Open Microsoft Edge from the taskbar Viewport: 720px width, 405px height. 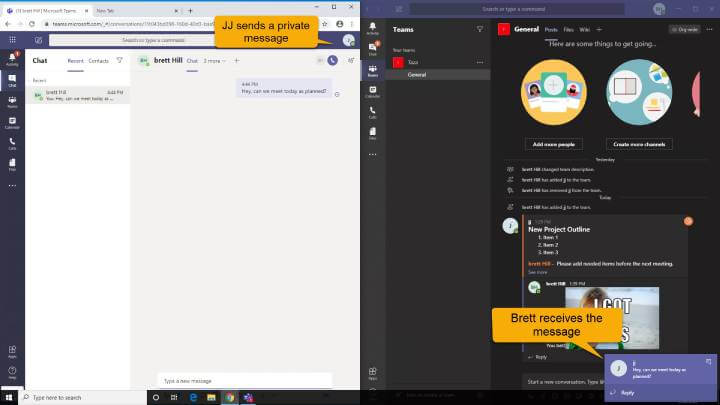[x=193, y=397]
